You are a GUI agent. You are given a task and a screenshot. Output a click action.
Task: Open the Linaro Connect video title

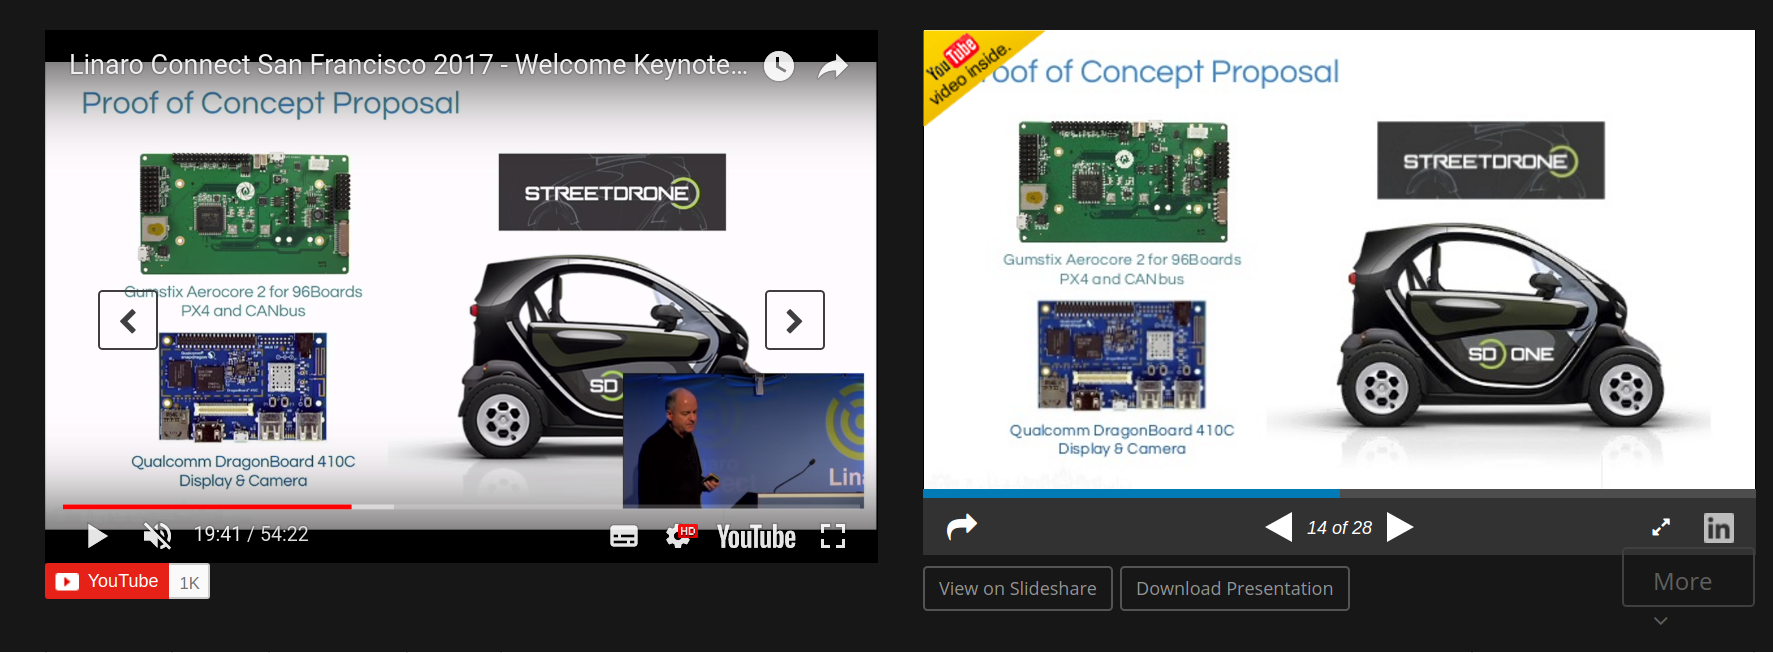tap(408, 65)
